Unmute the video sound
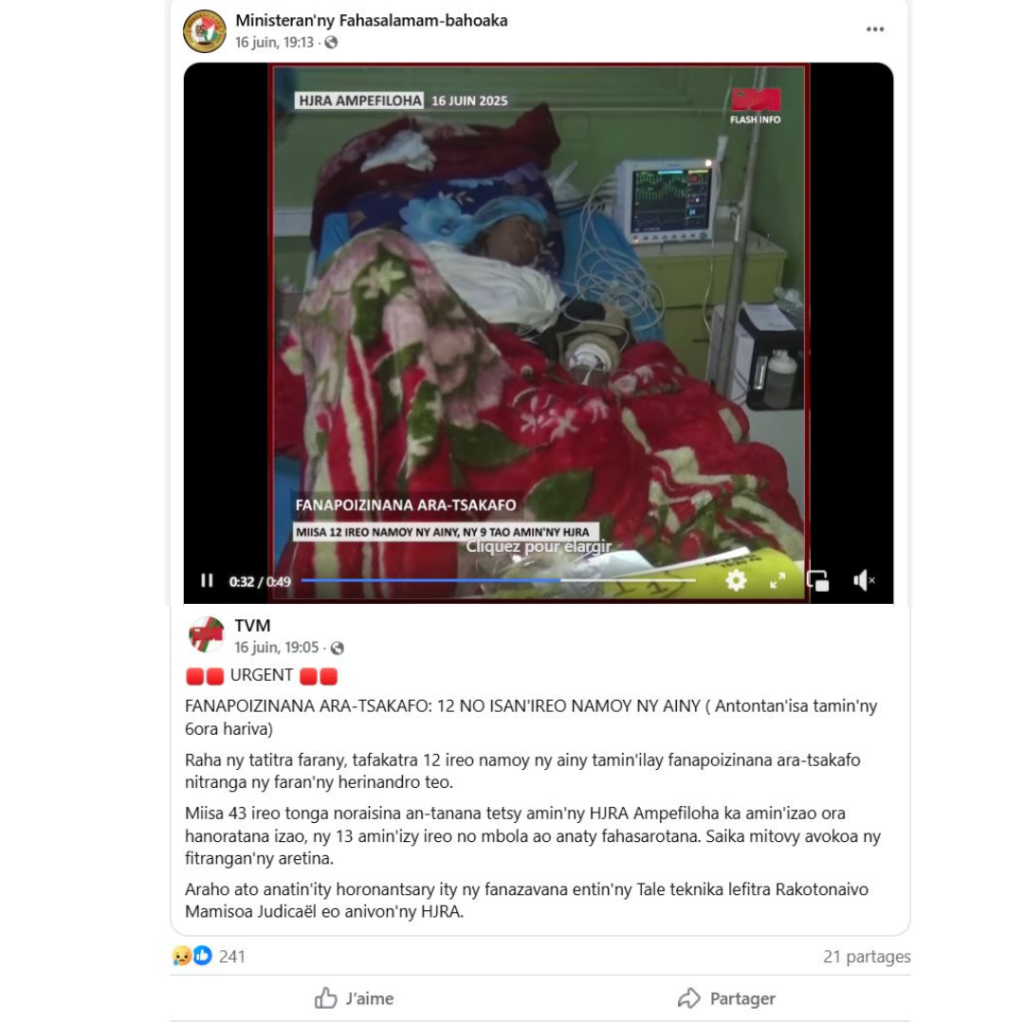Viewport: 1024px width, 1024px height. point(863,580)
